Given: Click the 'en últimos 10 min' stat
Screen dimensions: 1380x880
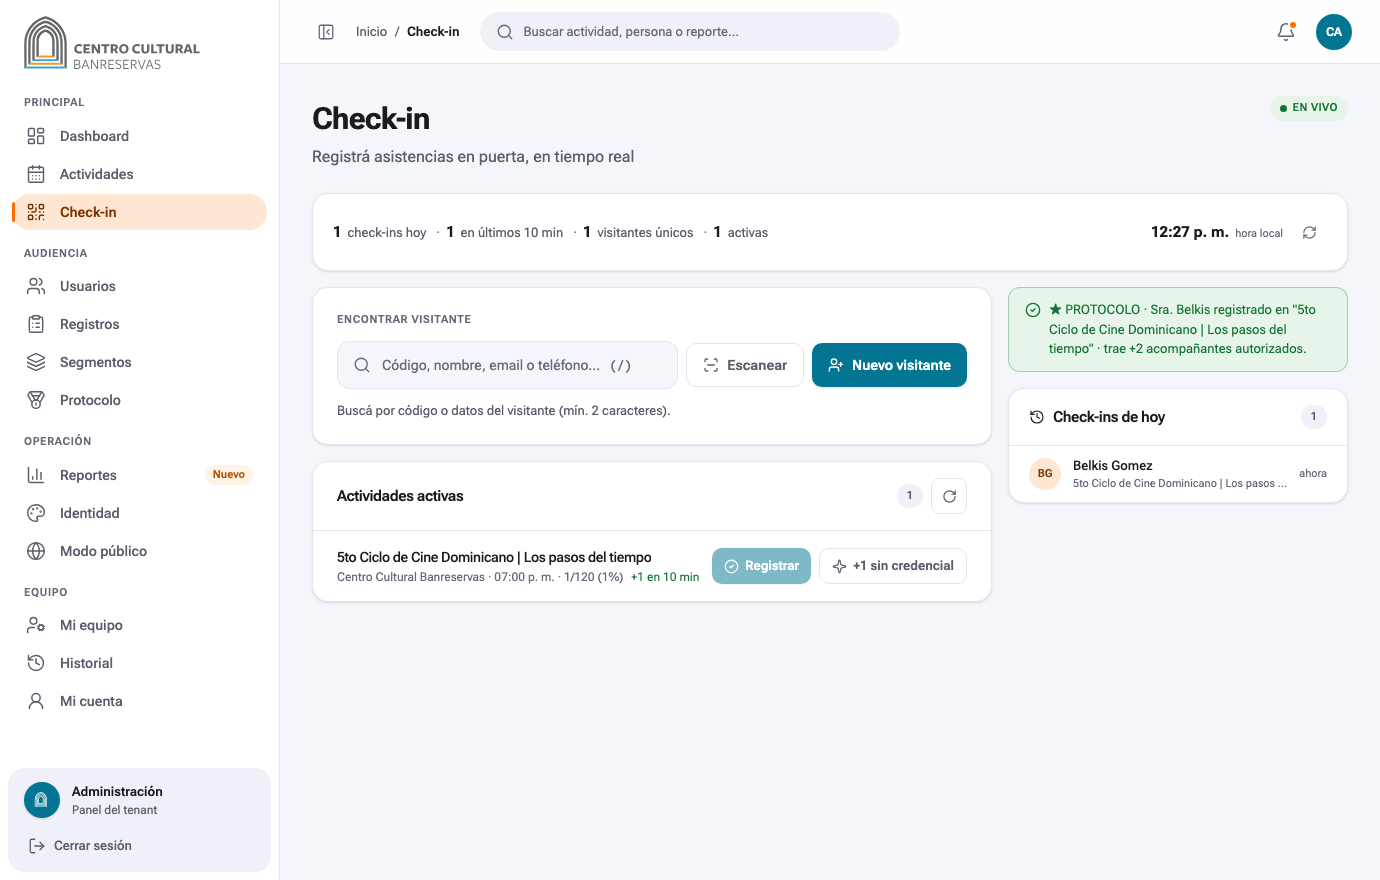Looking at the screenshot, I should (x=505, y=232).
